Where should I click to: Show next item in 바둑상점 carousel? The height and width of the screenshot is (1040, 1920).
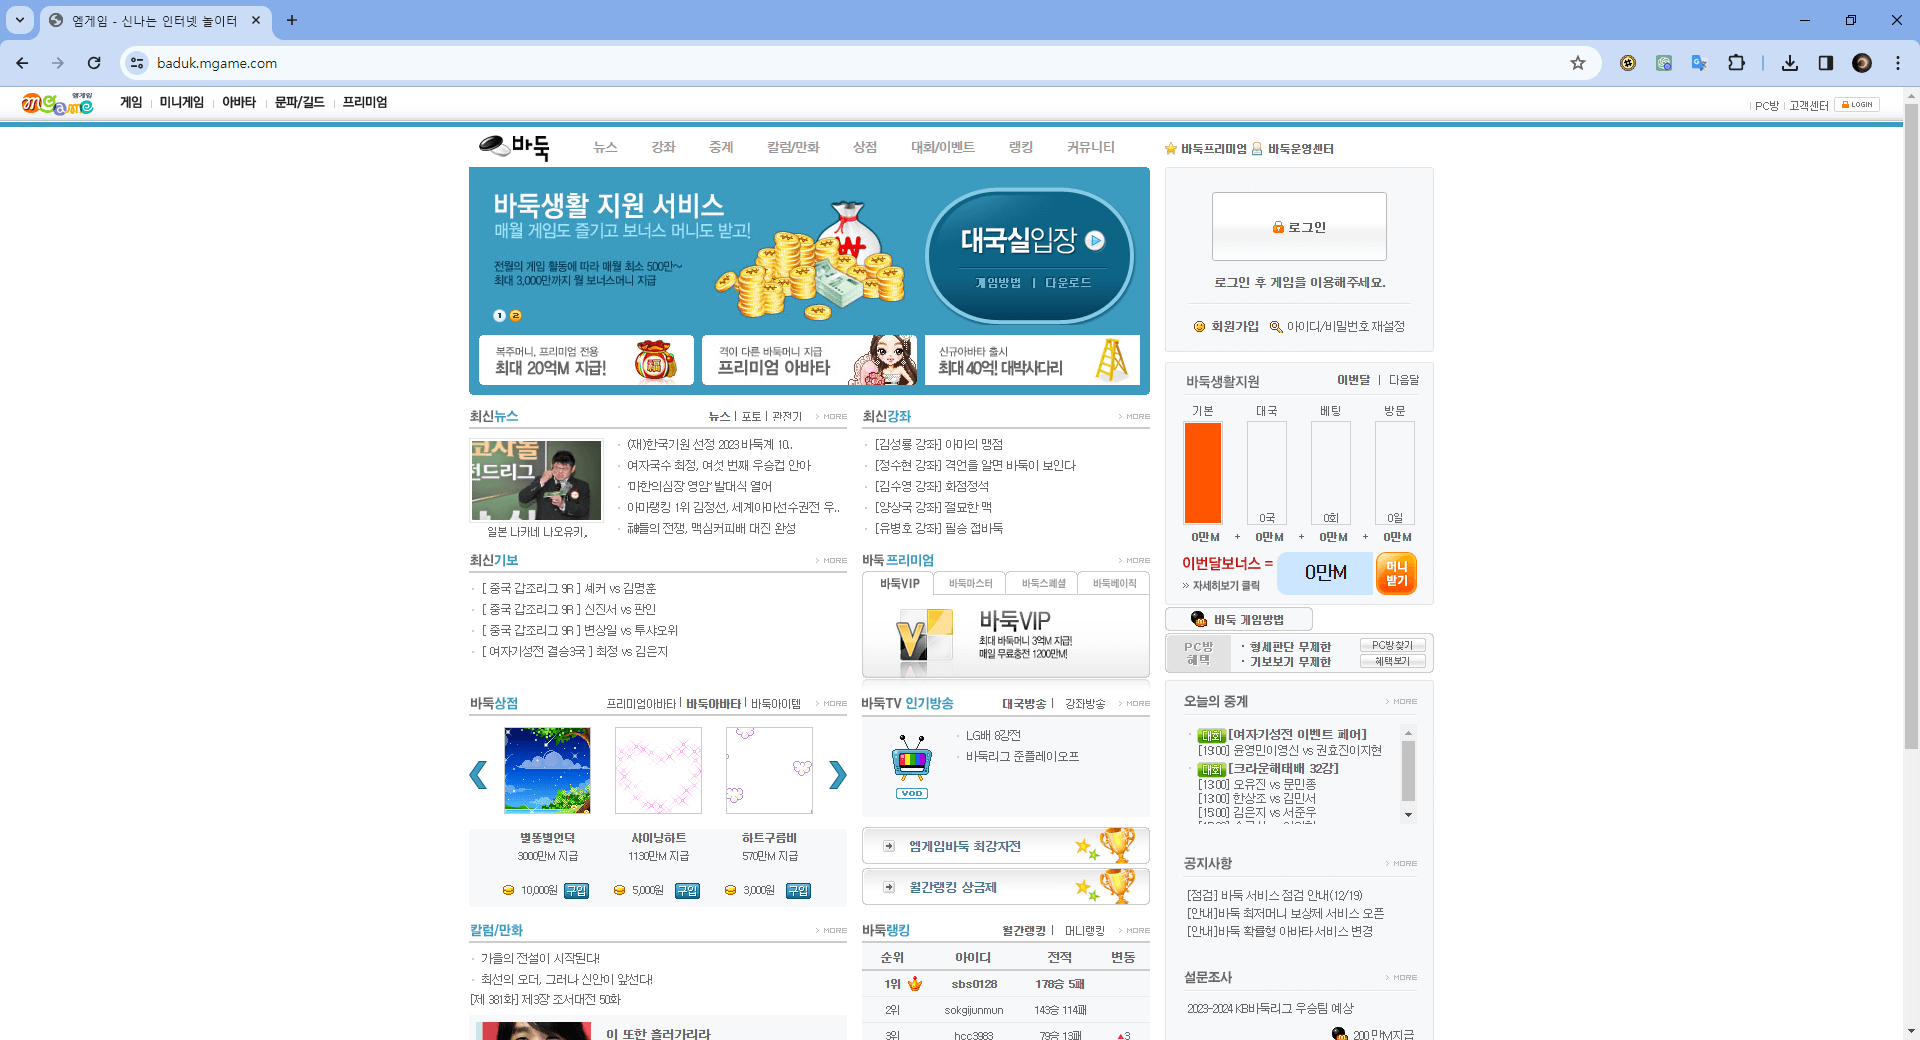click(x=837, y=775)
